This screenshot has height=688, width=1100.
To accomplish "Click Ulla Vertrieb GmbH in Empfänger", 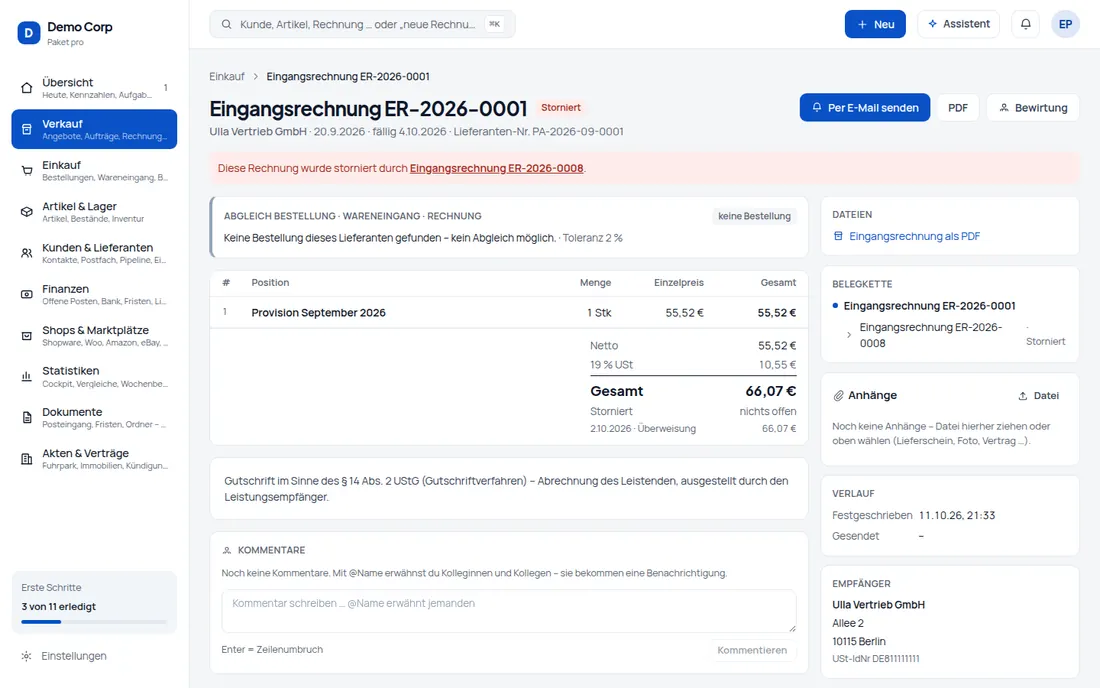I will click(x=878, y=605).
